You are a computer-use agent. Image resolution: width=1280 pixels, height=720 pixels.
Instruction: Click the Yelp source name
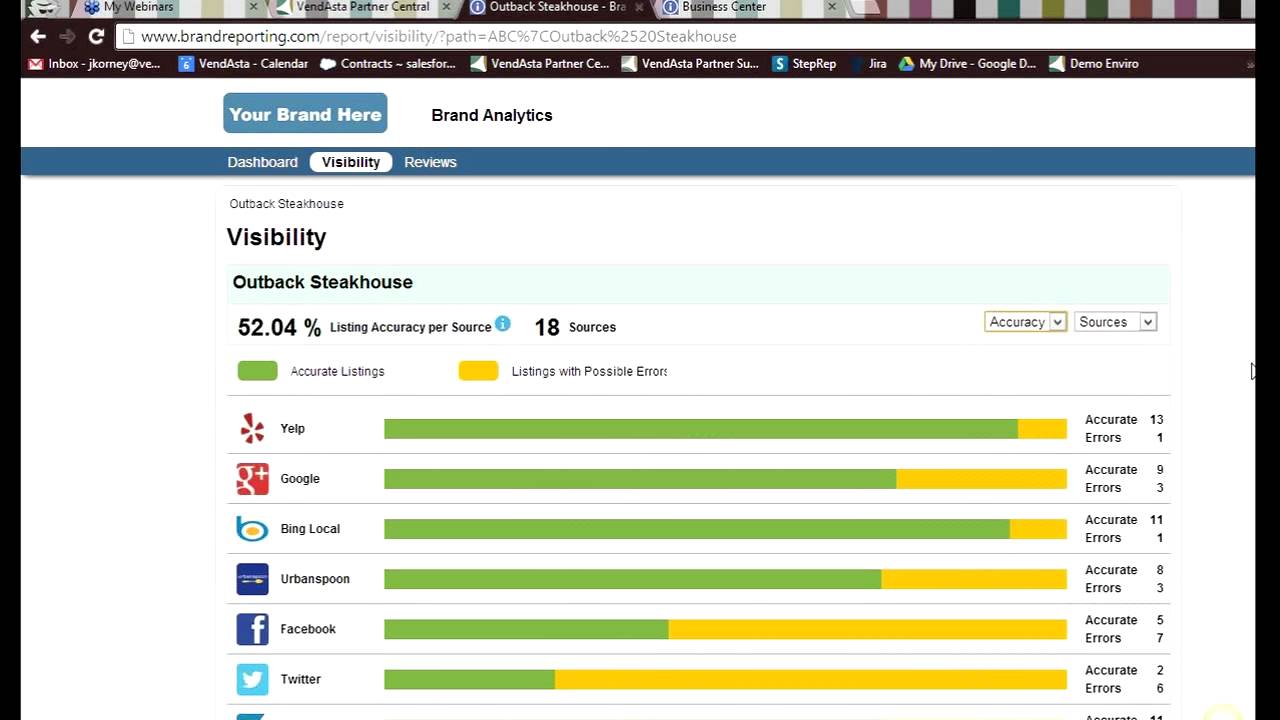point(292,429)
